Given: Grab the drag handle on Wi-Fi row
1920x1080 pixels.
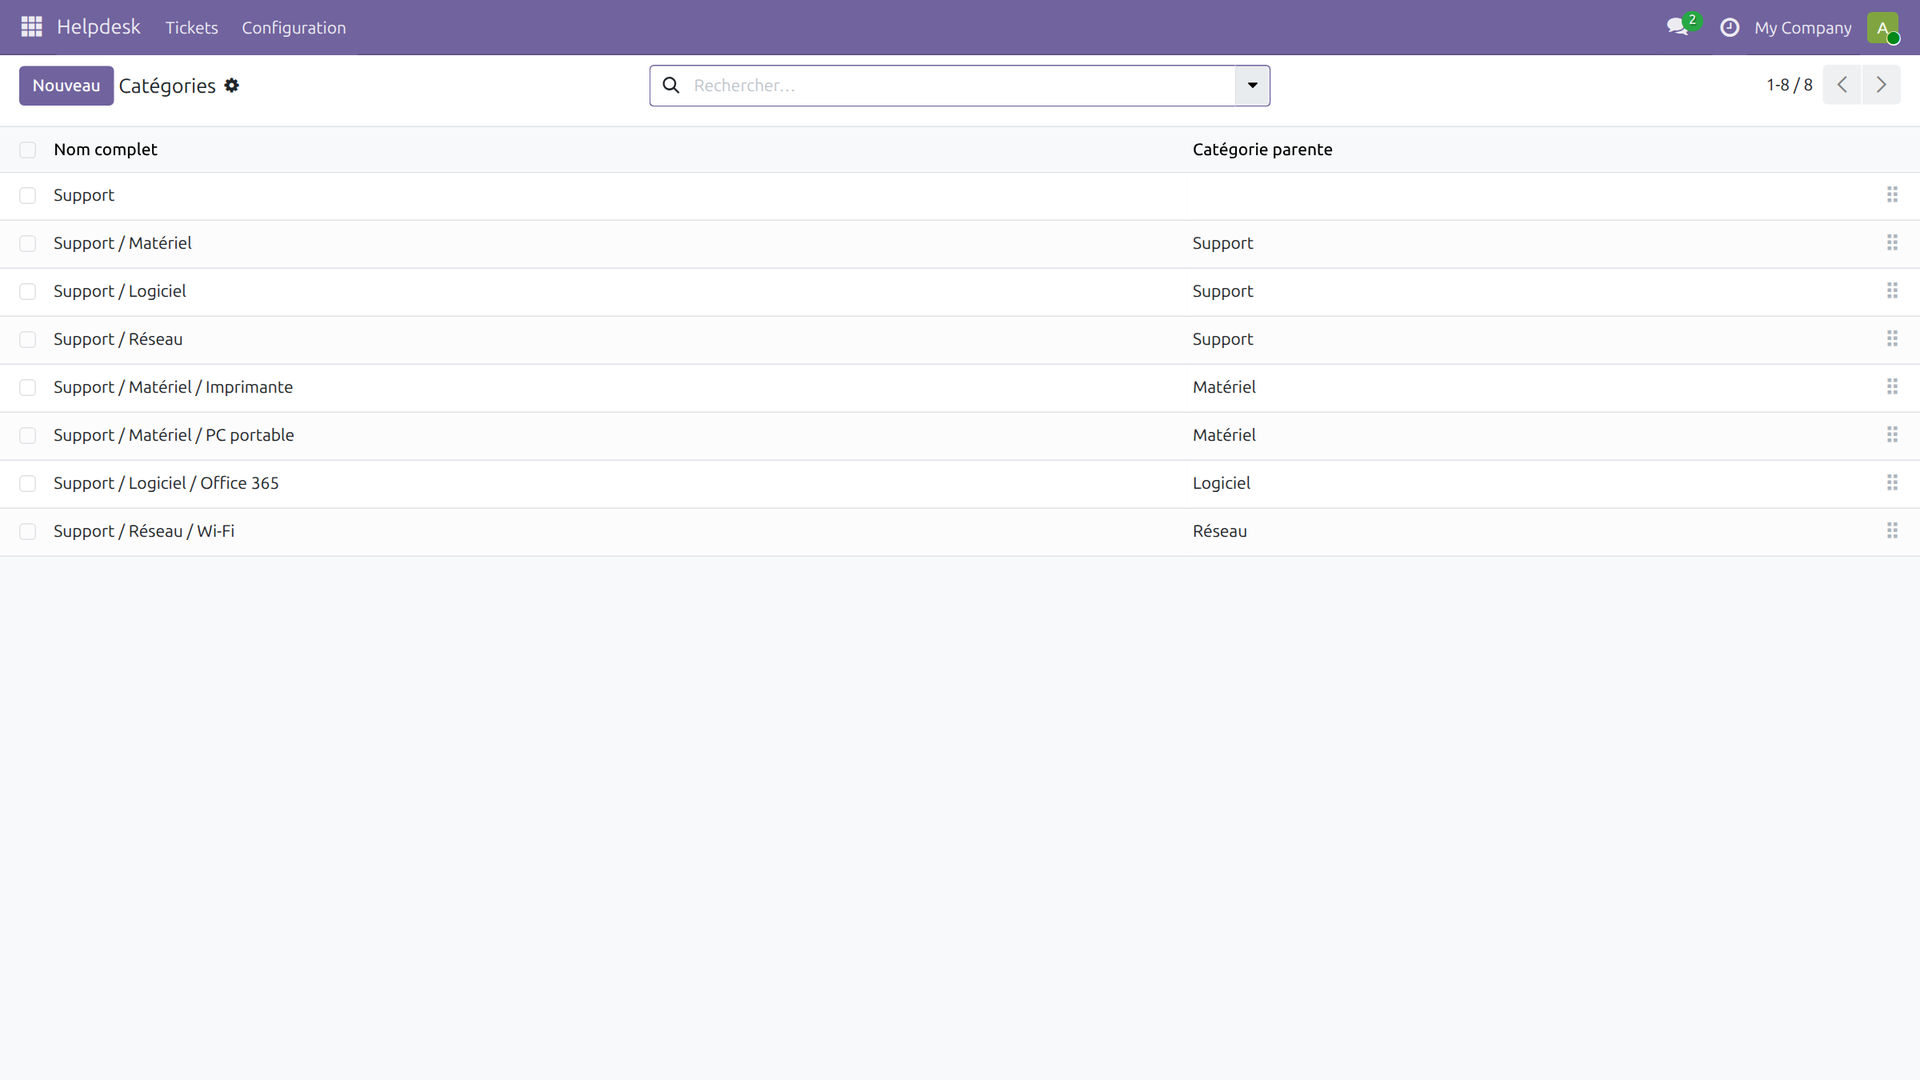Looking at the screenshot, I should pos(1892,531).
